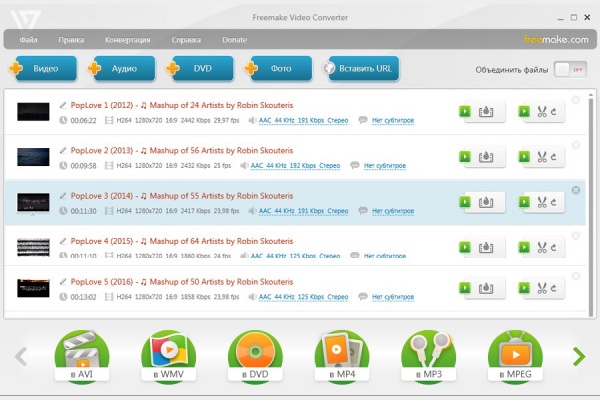The width and height of the screenshot is (600, 400).
Task: Play PopLove 2 (2013) via scissors-side green play icon
Action: [x=524, y=157]
